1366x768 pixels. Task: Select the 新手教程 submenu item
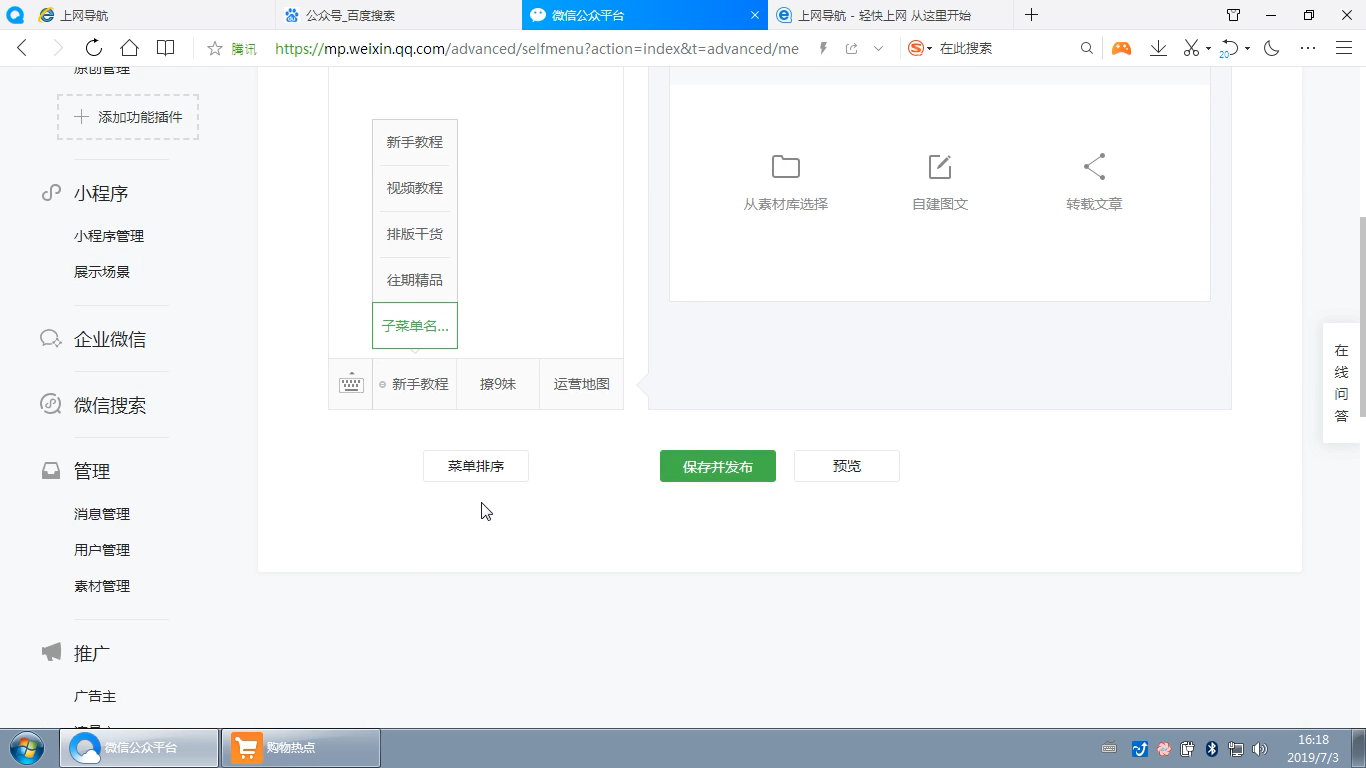pos(415,142)
